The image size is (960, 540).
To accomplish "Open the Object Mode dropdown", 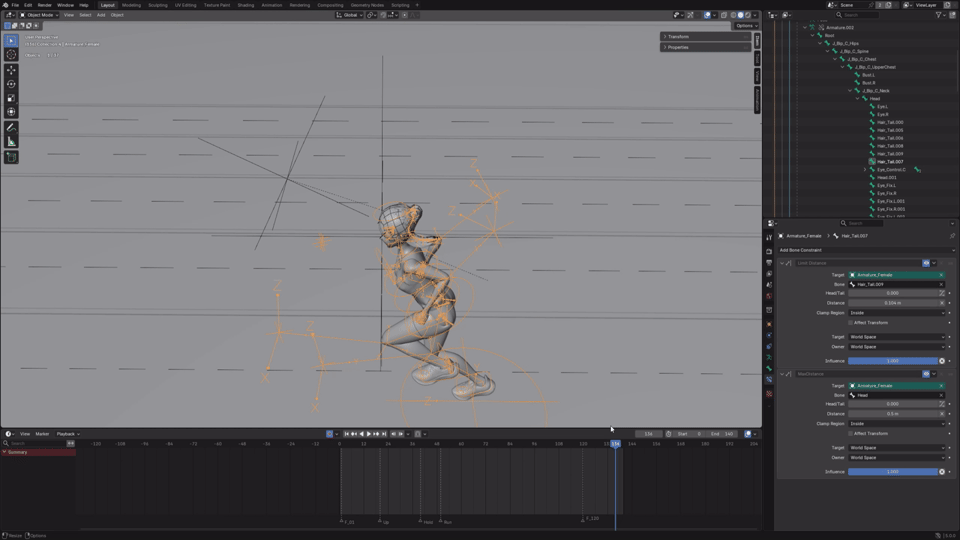I will tap(39, 15).
